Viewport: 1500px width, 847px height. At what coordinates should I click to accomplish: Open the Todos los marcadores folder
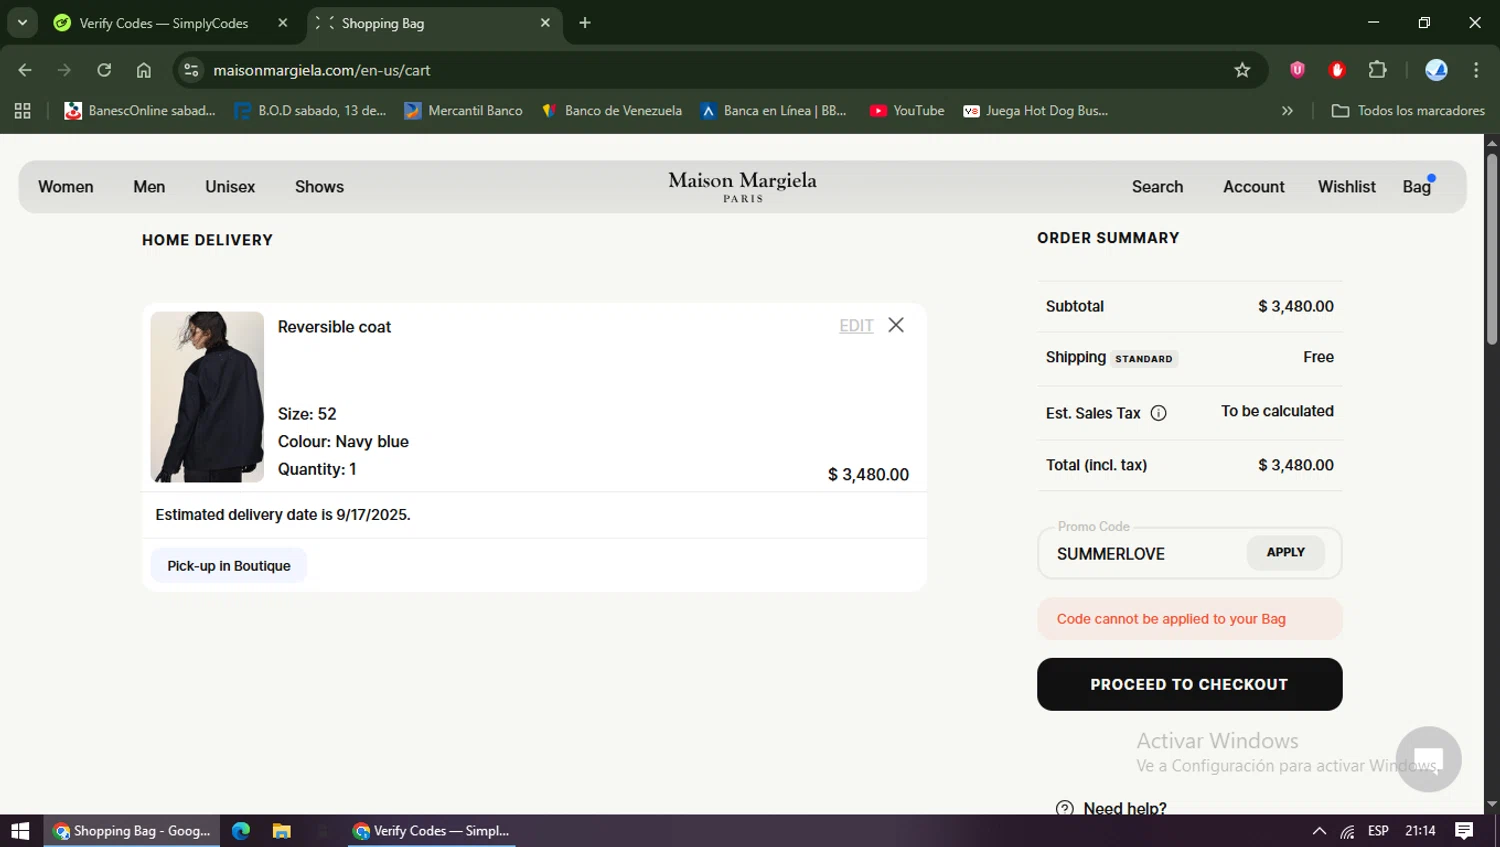point(1408,111)
